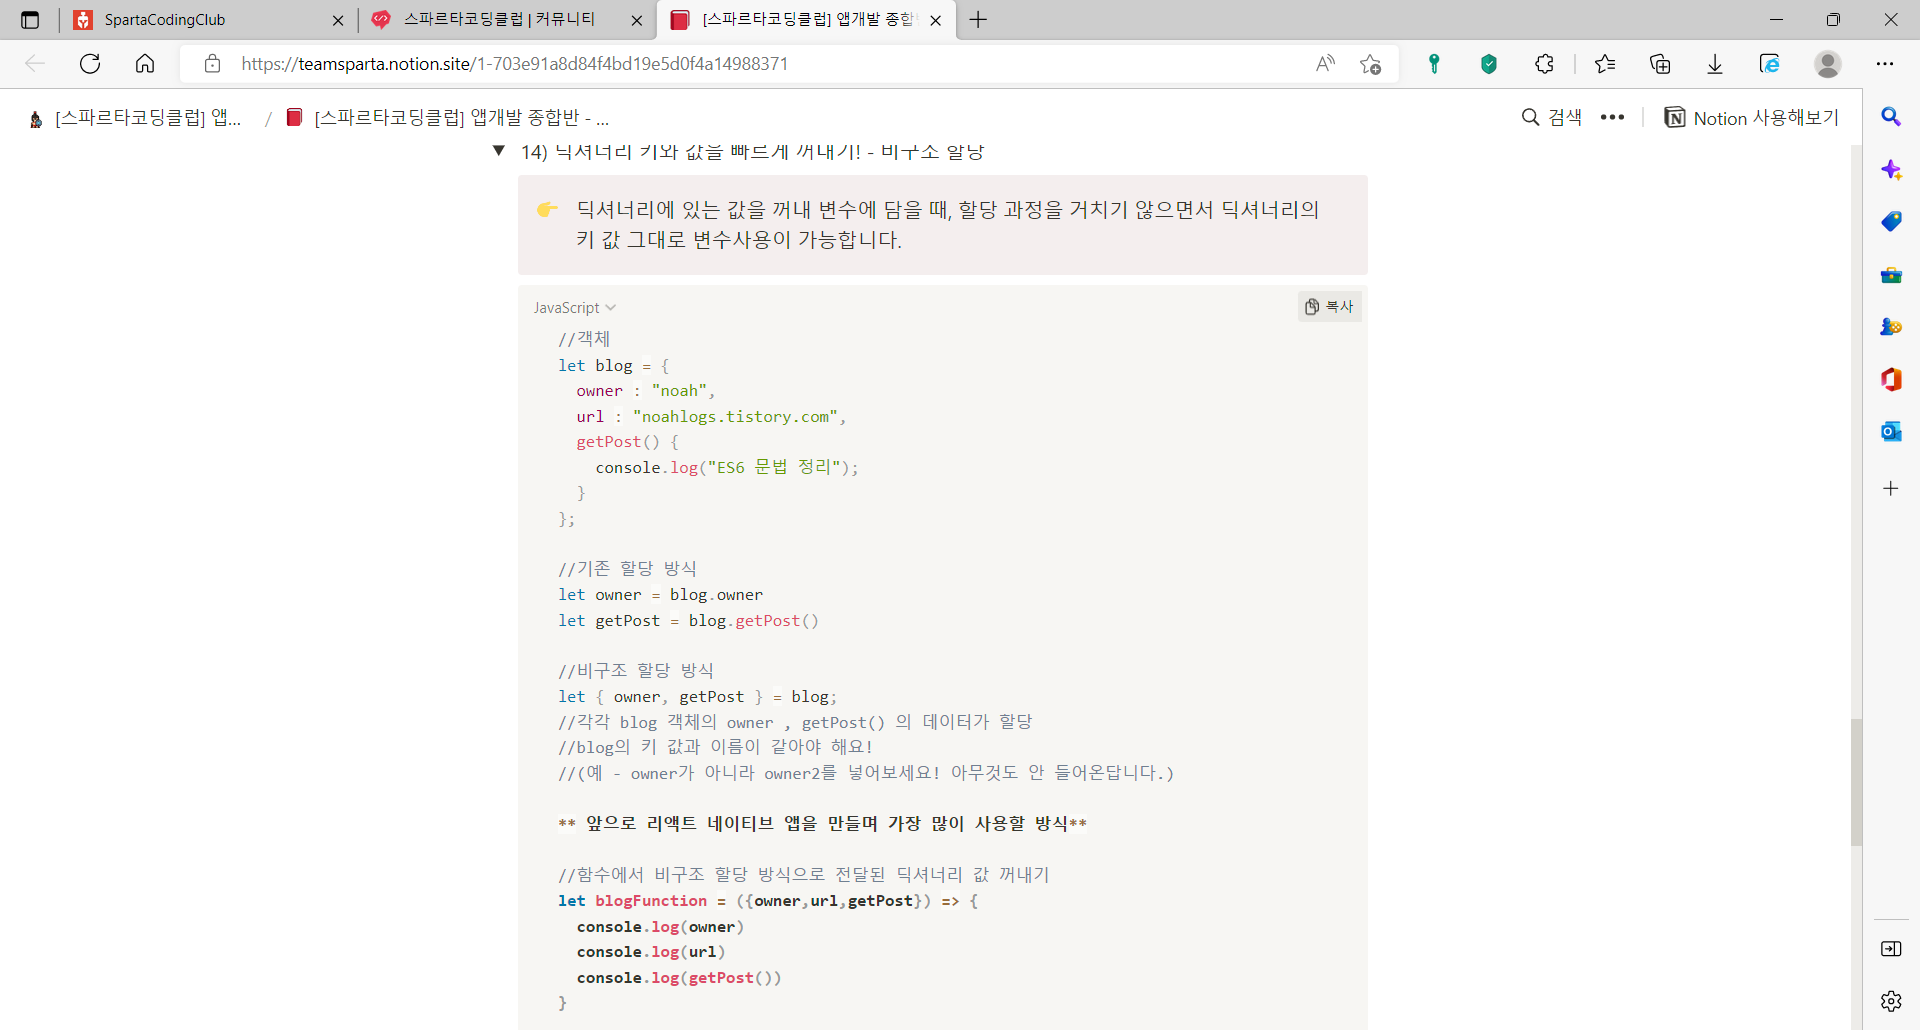Screen dimensions: 1920x1030
Task: Open the green shield extension
Action: click(1489, 64)
